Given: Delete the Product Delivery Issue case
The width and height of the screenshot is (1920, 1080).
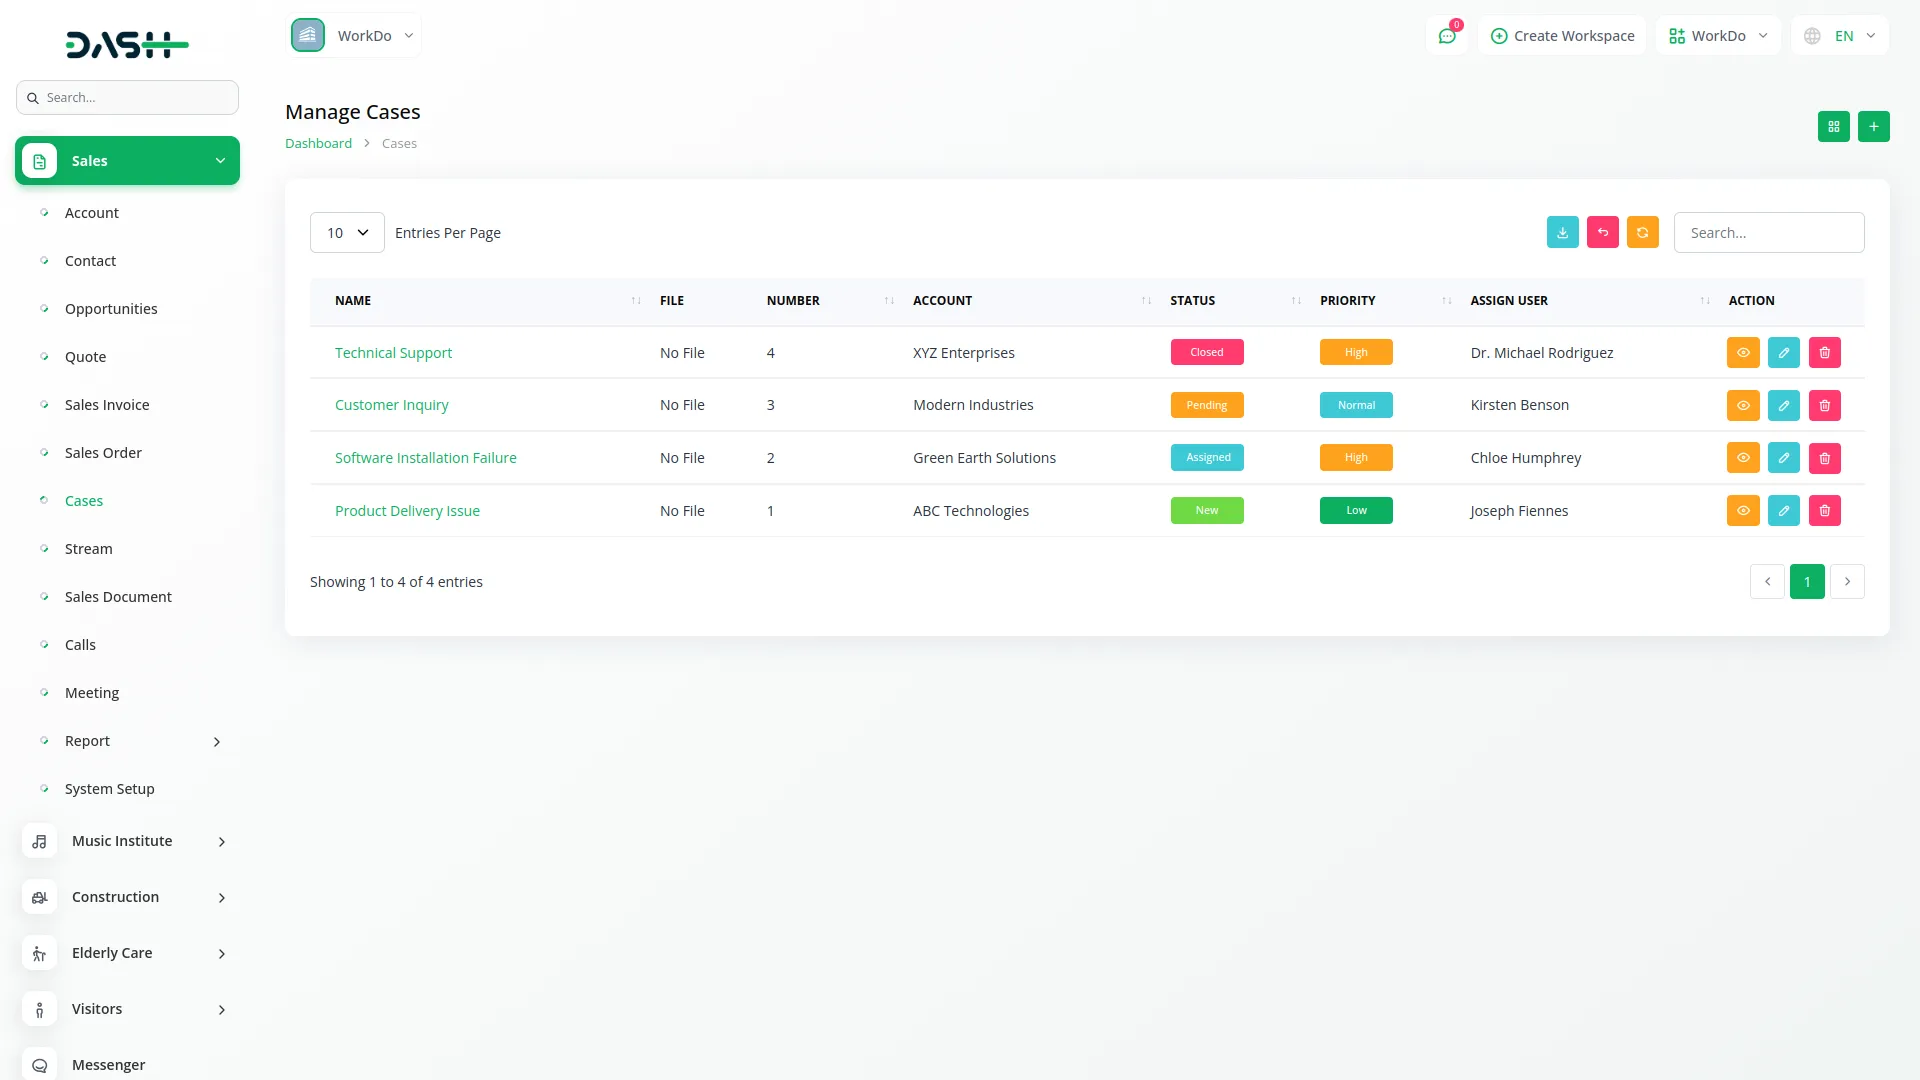Looking at the screenshot, I should pos(1824,511).
